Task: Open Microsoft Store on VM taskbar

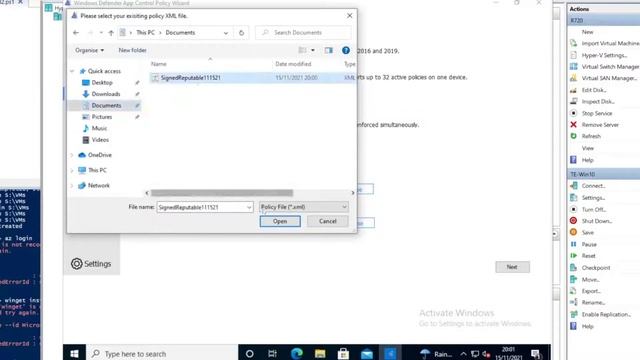Action: (x=343, y=353)
